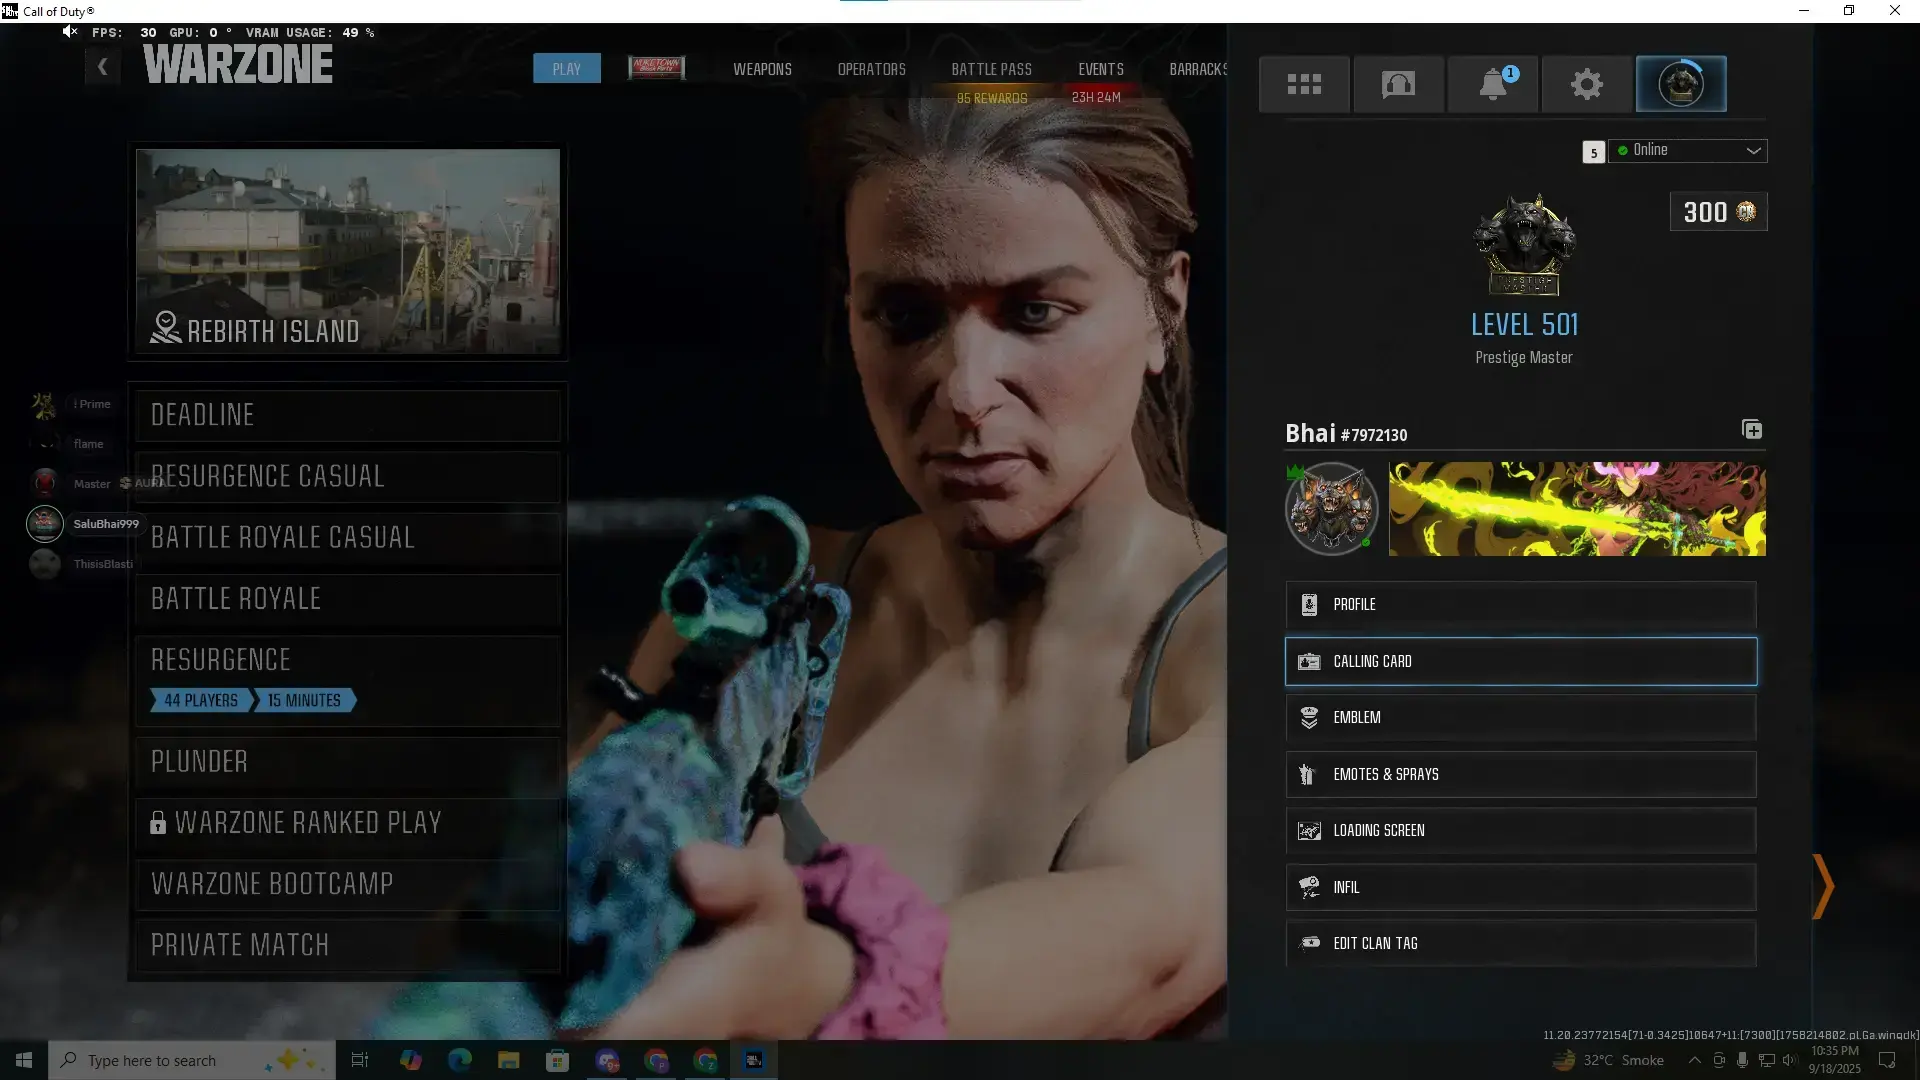This screenshot has width=1920, height=1080.
Task: Click the add icon beside Bhai's player ID
Action: pos(1752,430)
